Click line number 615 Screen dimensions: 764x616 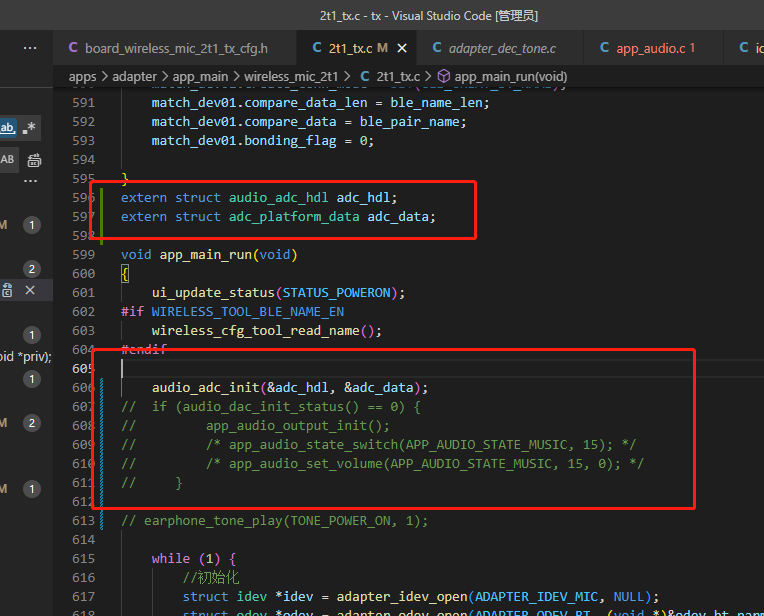pos(83,559)
